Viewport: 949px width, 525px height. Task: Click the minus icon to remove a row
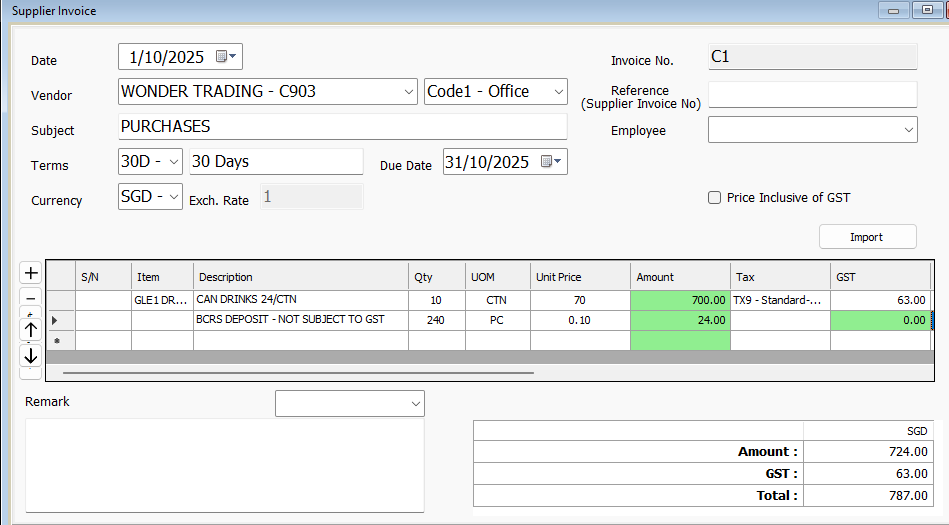(30, 298)
